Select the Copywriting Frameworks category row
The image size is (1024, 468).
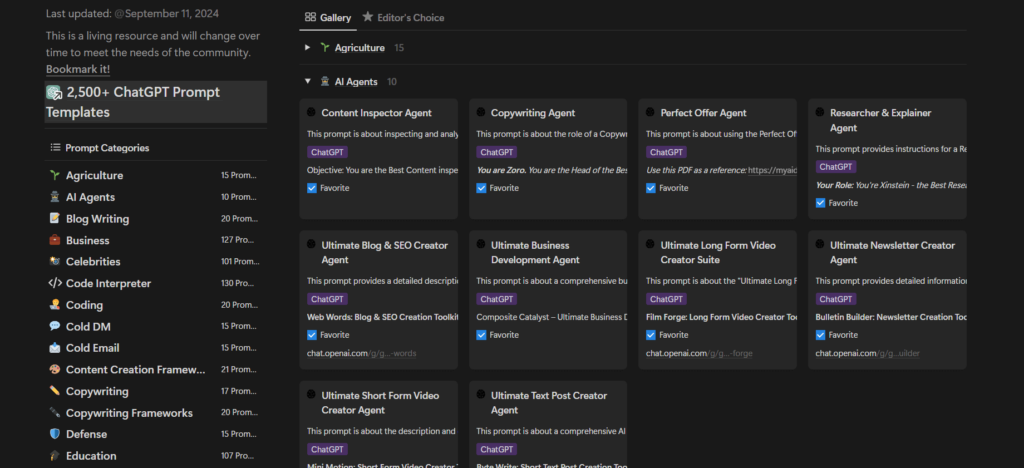(x=155, y=413)
